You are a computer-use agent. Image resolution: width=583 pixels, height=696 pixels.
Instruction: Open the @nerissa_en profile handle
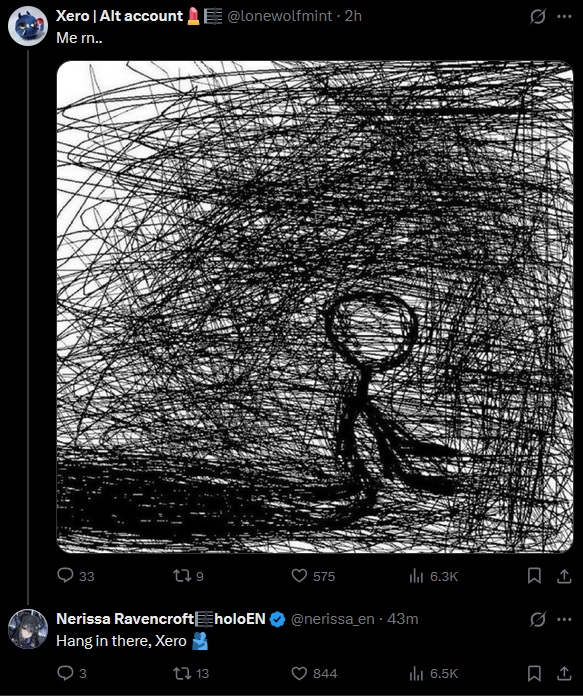pos(332,619)
